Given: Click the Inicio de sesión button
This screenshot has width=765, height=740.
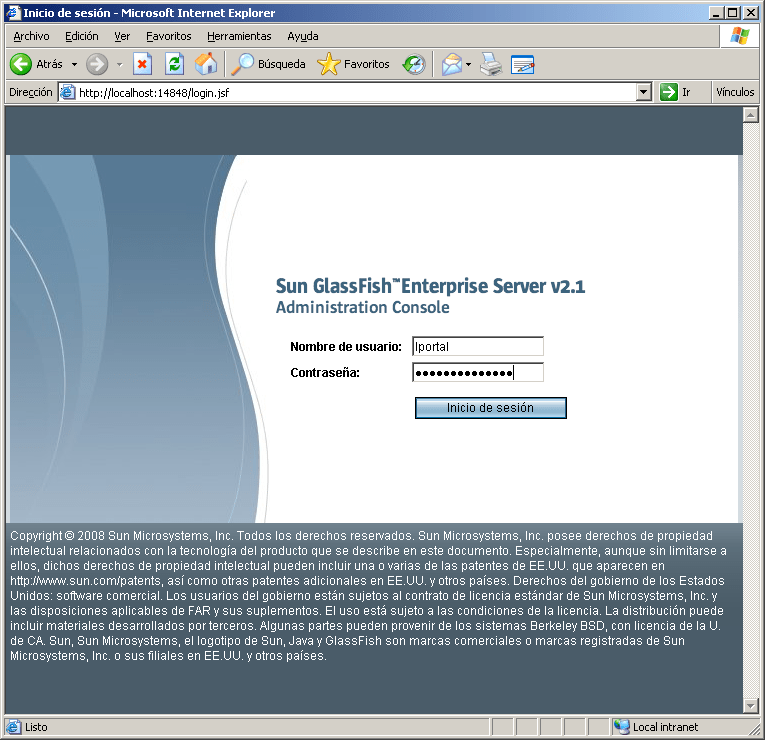Looking at the screenshot, I should [x=490, y=408].
